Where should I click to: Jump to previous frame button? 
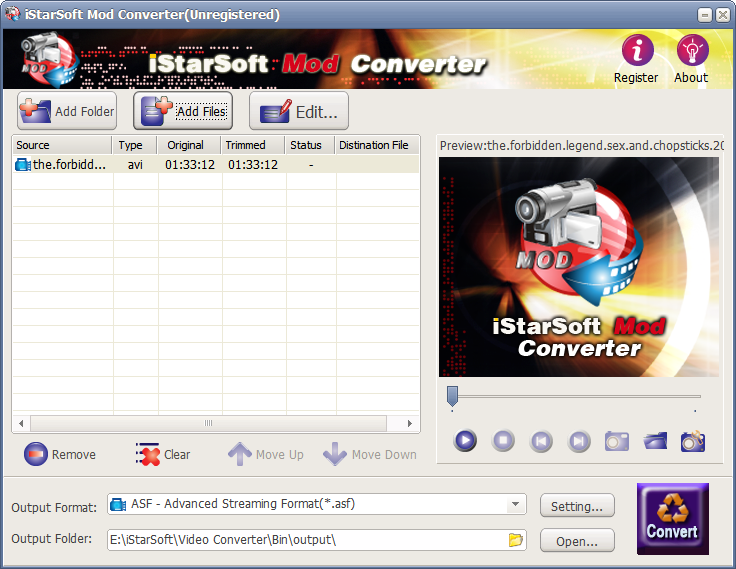(541, 441)
